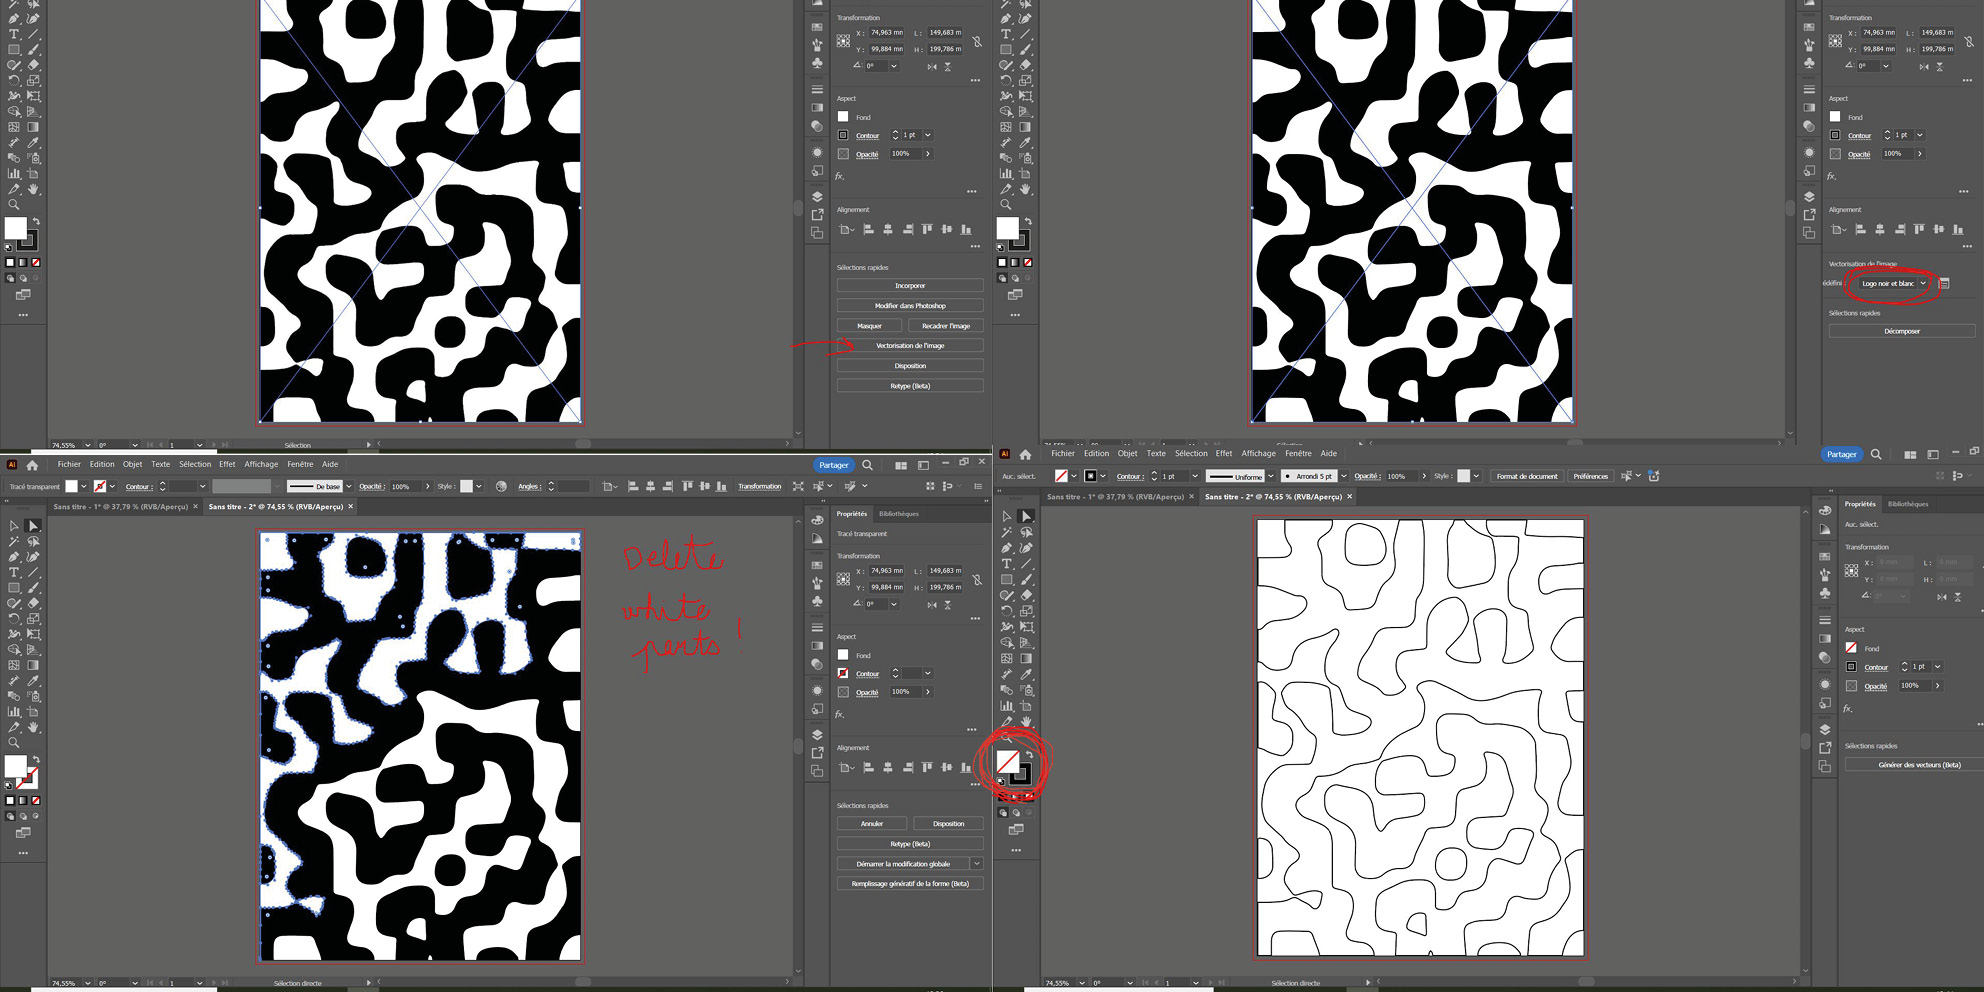Click H height field in bottom-left Transformation panel
1984x992 pixels.
944,587
